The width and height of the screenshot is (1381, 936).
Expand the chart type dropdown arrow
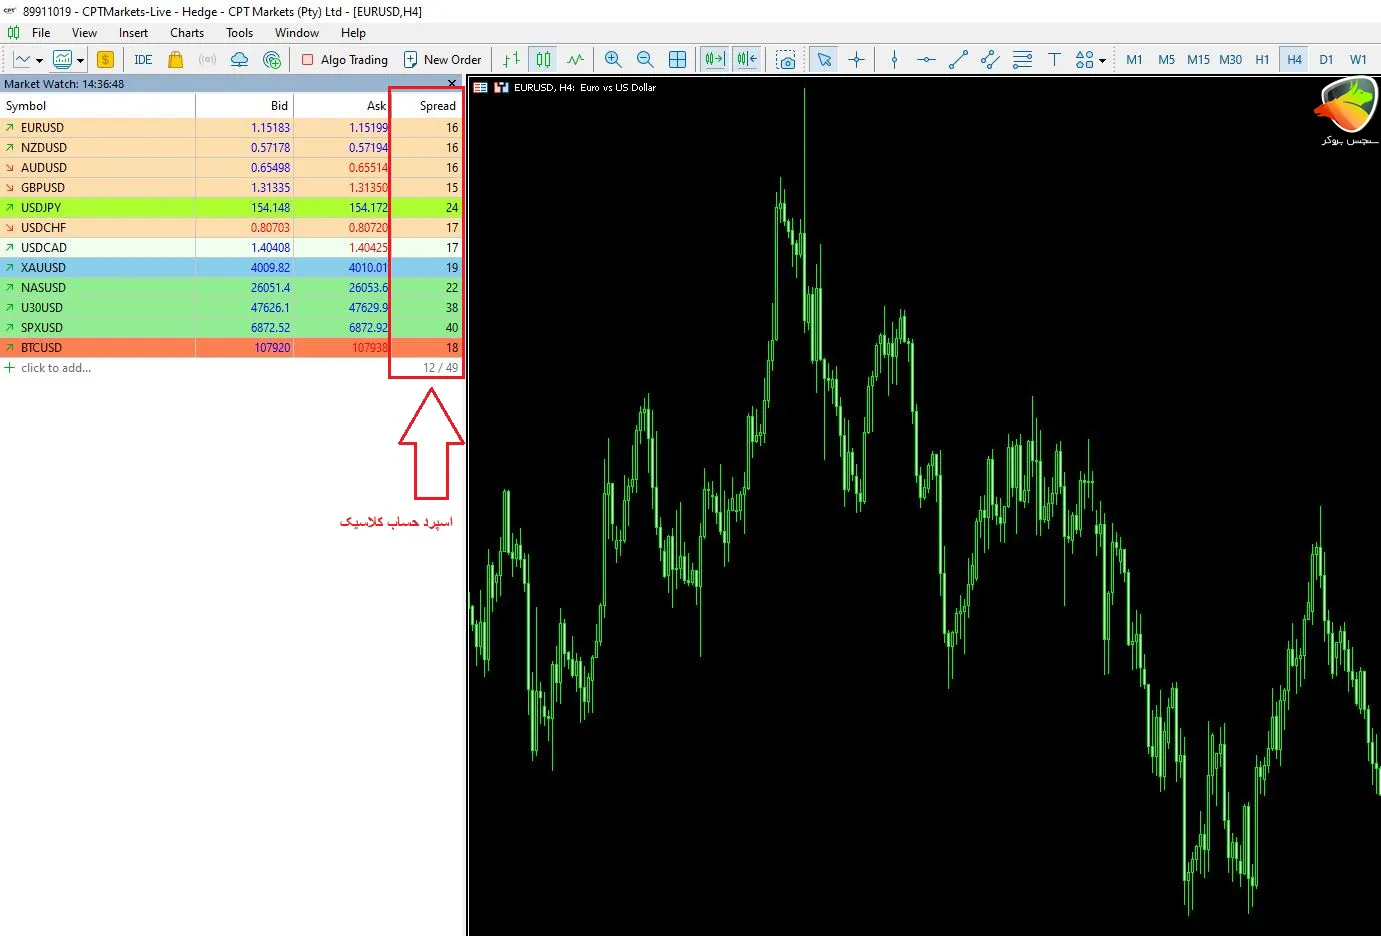pos(39,61)
